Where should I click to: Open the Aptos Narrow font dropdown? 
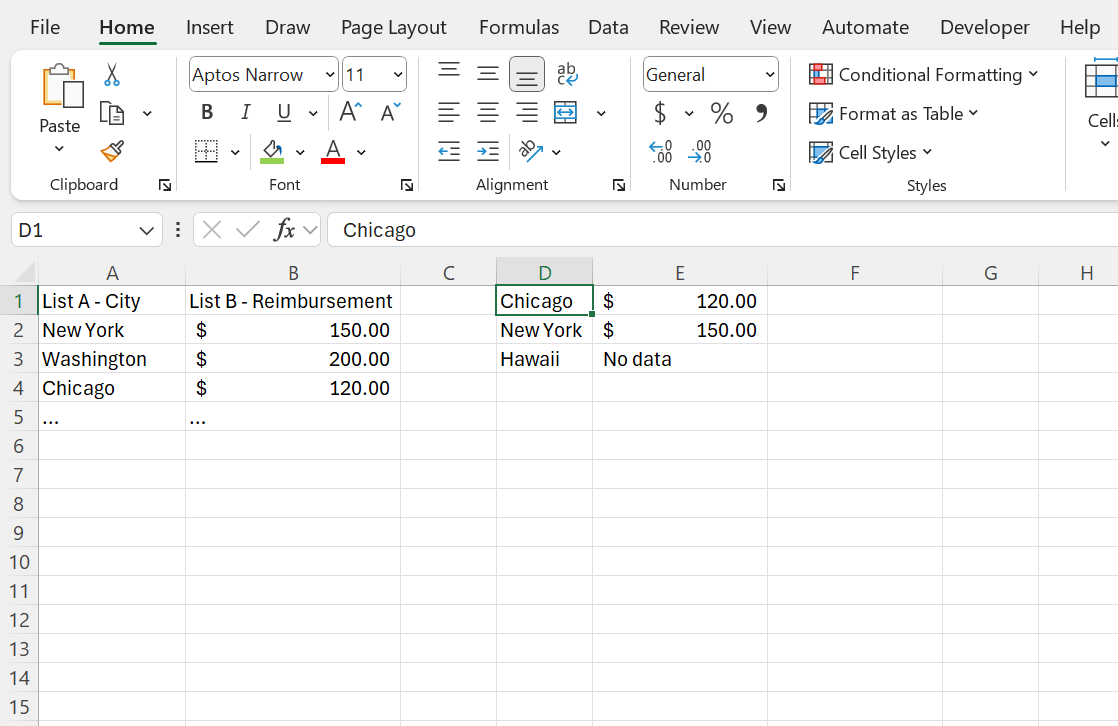coord(330,74)
